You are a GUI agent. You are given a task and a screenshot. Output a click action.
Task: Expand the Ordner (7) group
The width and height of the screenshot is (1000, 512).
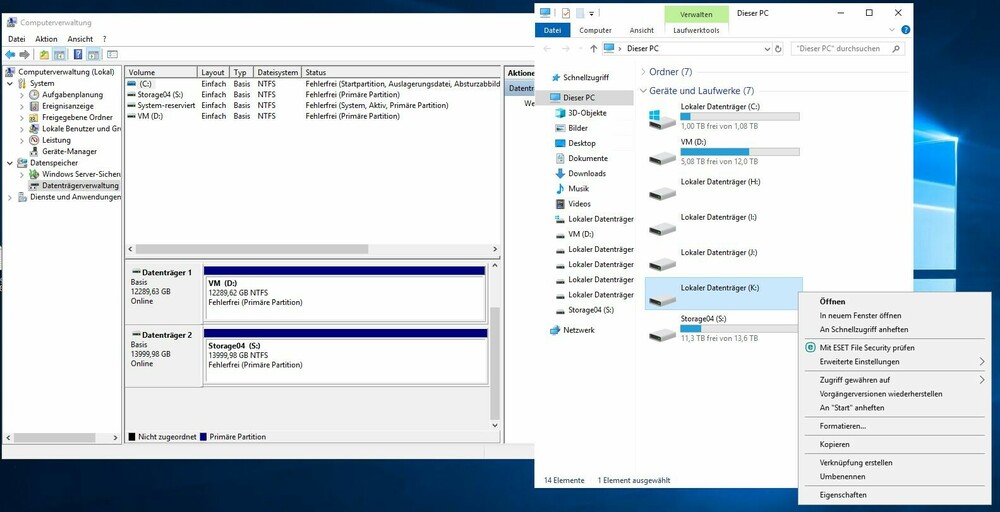[642, 72]
